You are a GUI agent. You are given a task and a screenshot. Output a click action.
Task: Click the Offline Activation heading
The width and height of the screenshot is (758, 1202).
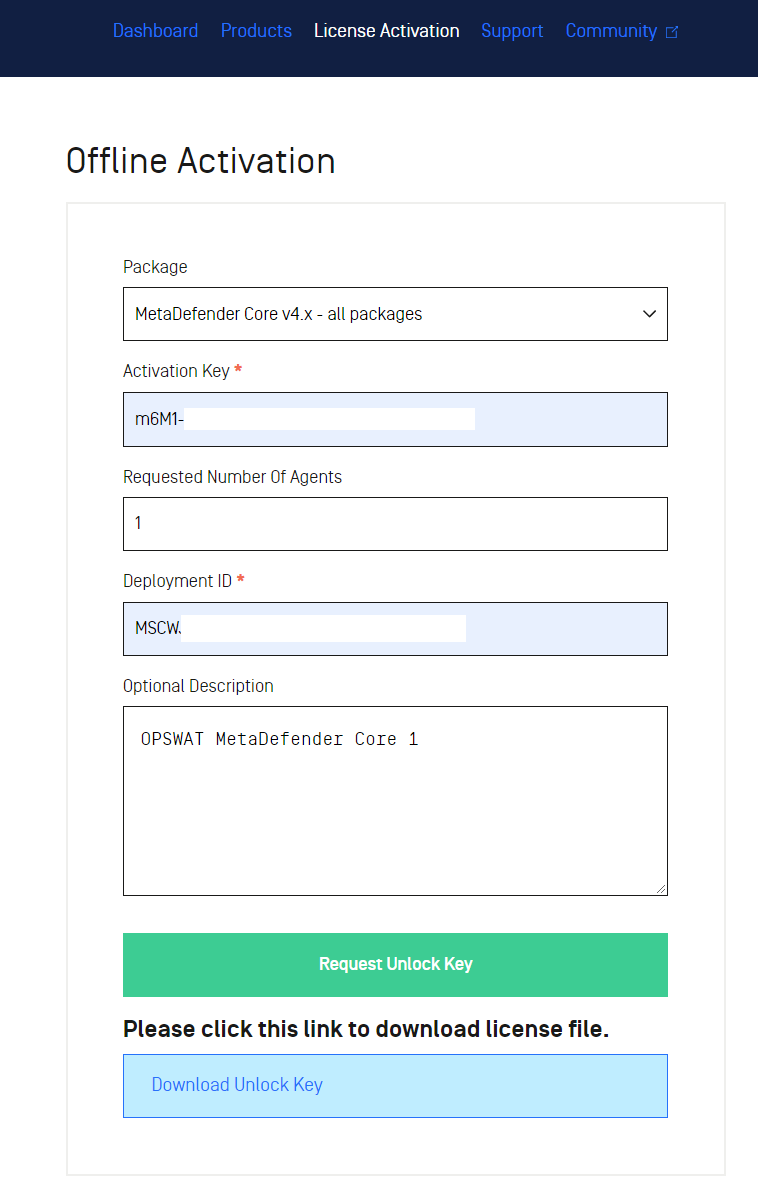point(201,161)
